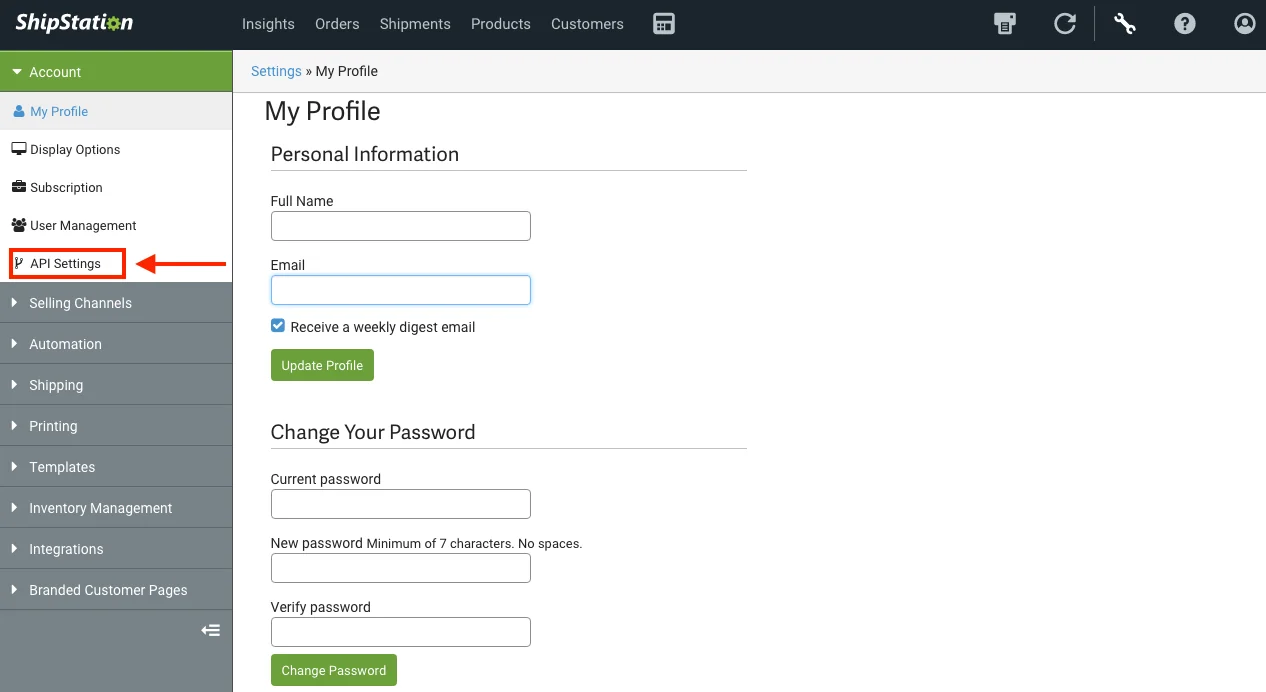Expand Selling Channels section

116,303
